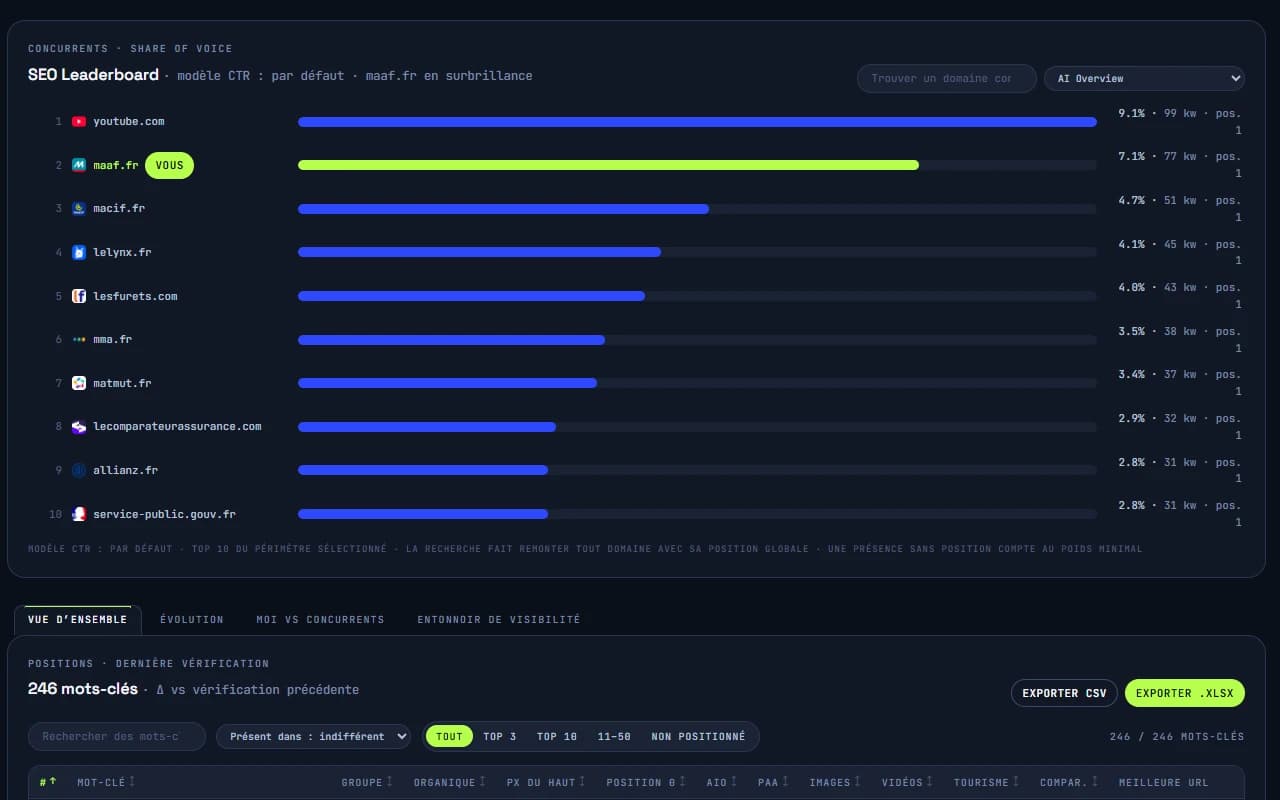Select the TOUT position filter
This screenshot has height=800, width=1280.
(450, 736)
